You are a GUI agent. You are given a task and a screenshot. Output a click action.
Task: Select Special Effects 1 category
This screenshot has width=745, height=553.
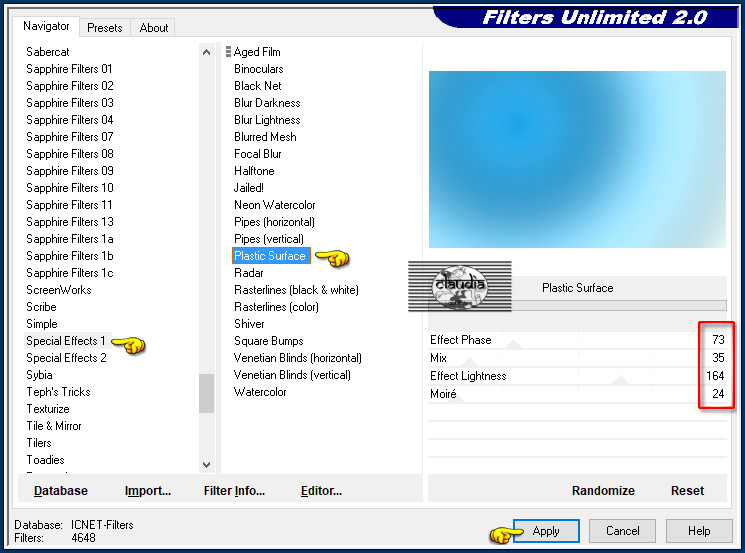pyautogui.click(x=66, y=341)
